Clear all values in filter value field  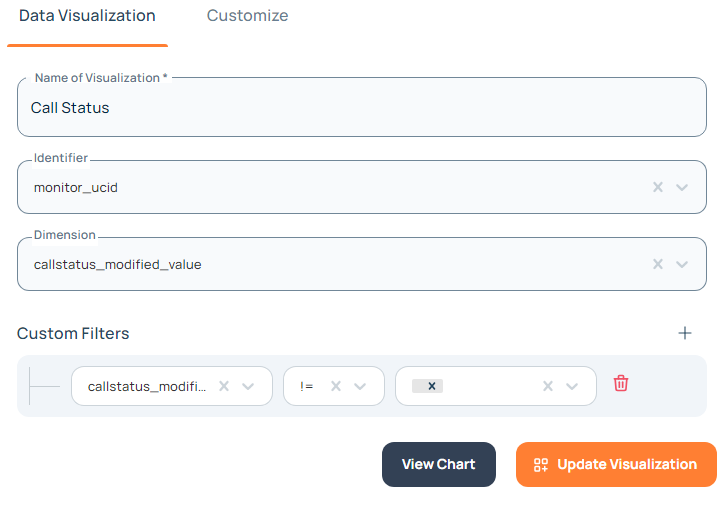(548, 386)
